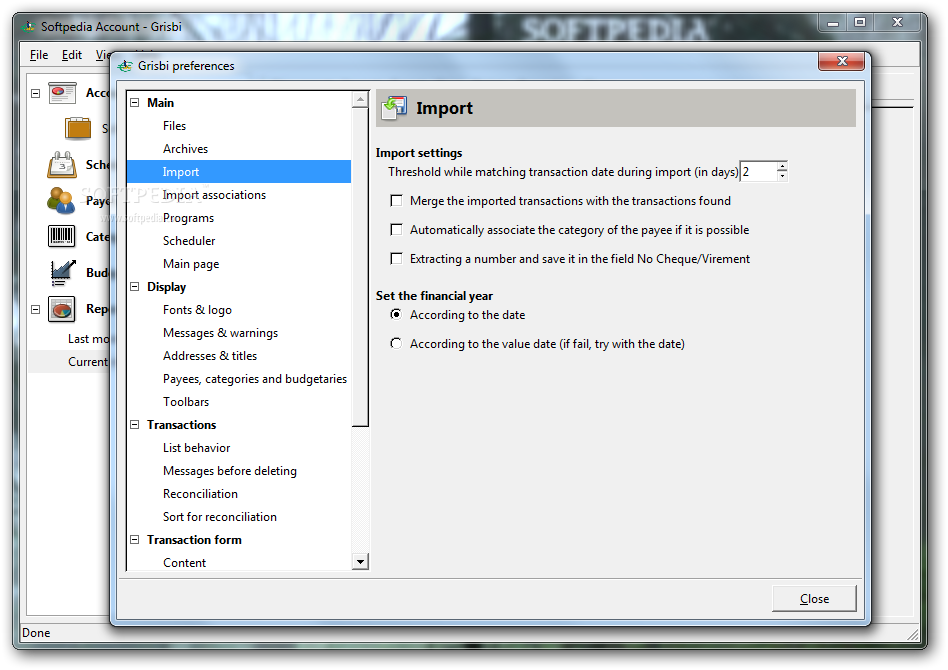Viewport: 948px width, 670px height.
Task: Select Reconciliation in preferences tree
Action: (201, 493)
